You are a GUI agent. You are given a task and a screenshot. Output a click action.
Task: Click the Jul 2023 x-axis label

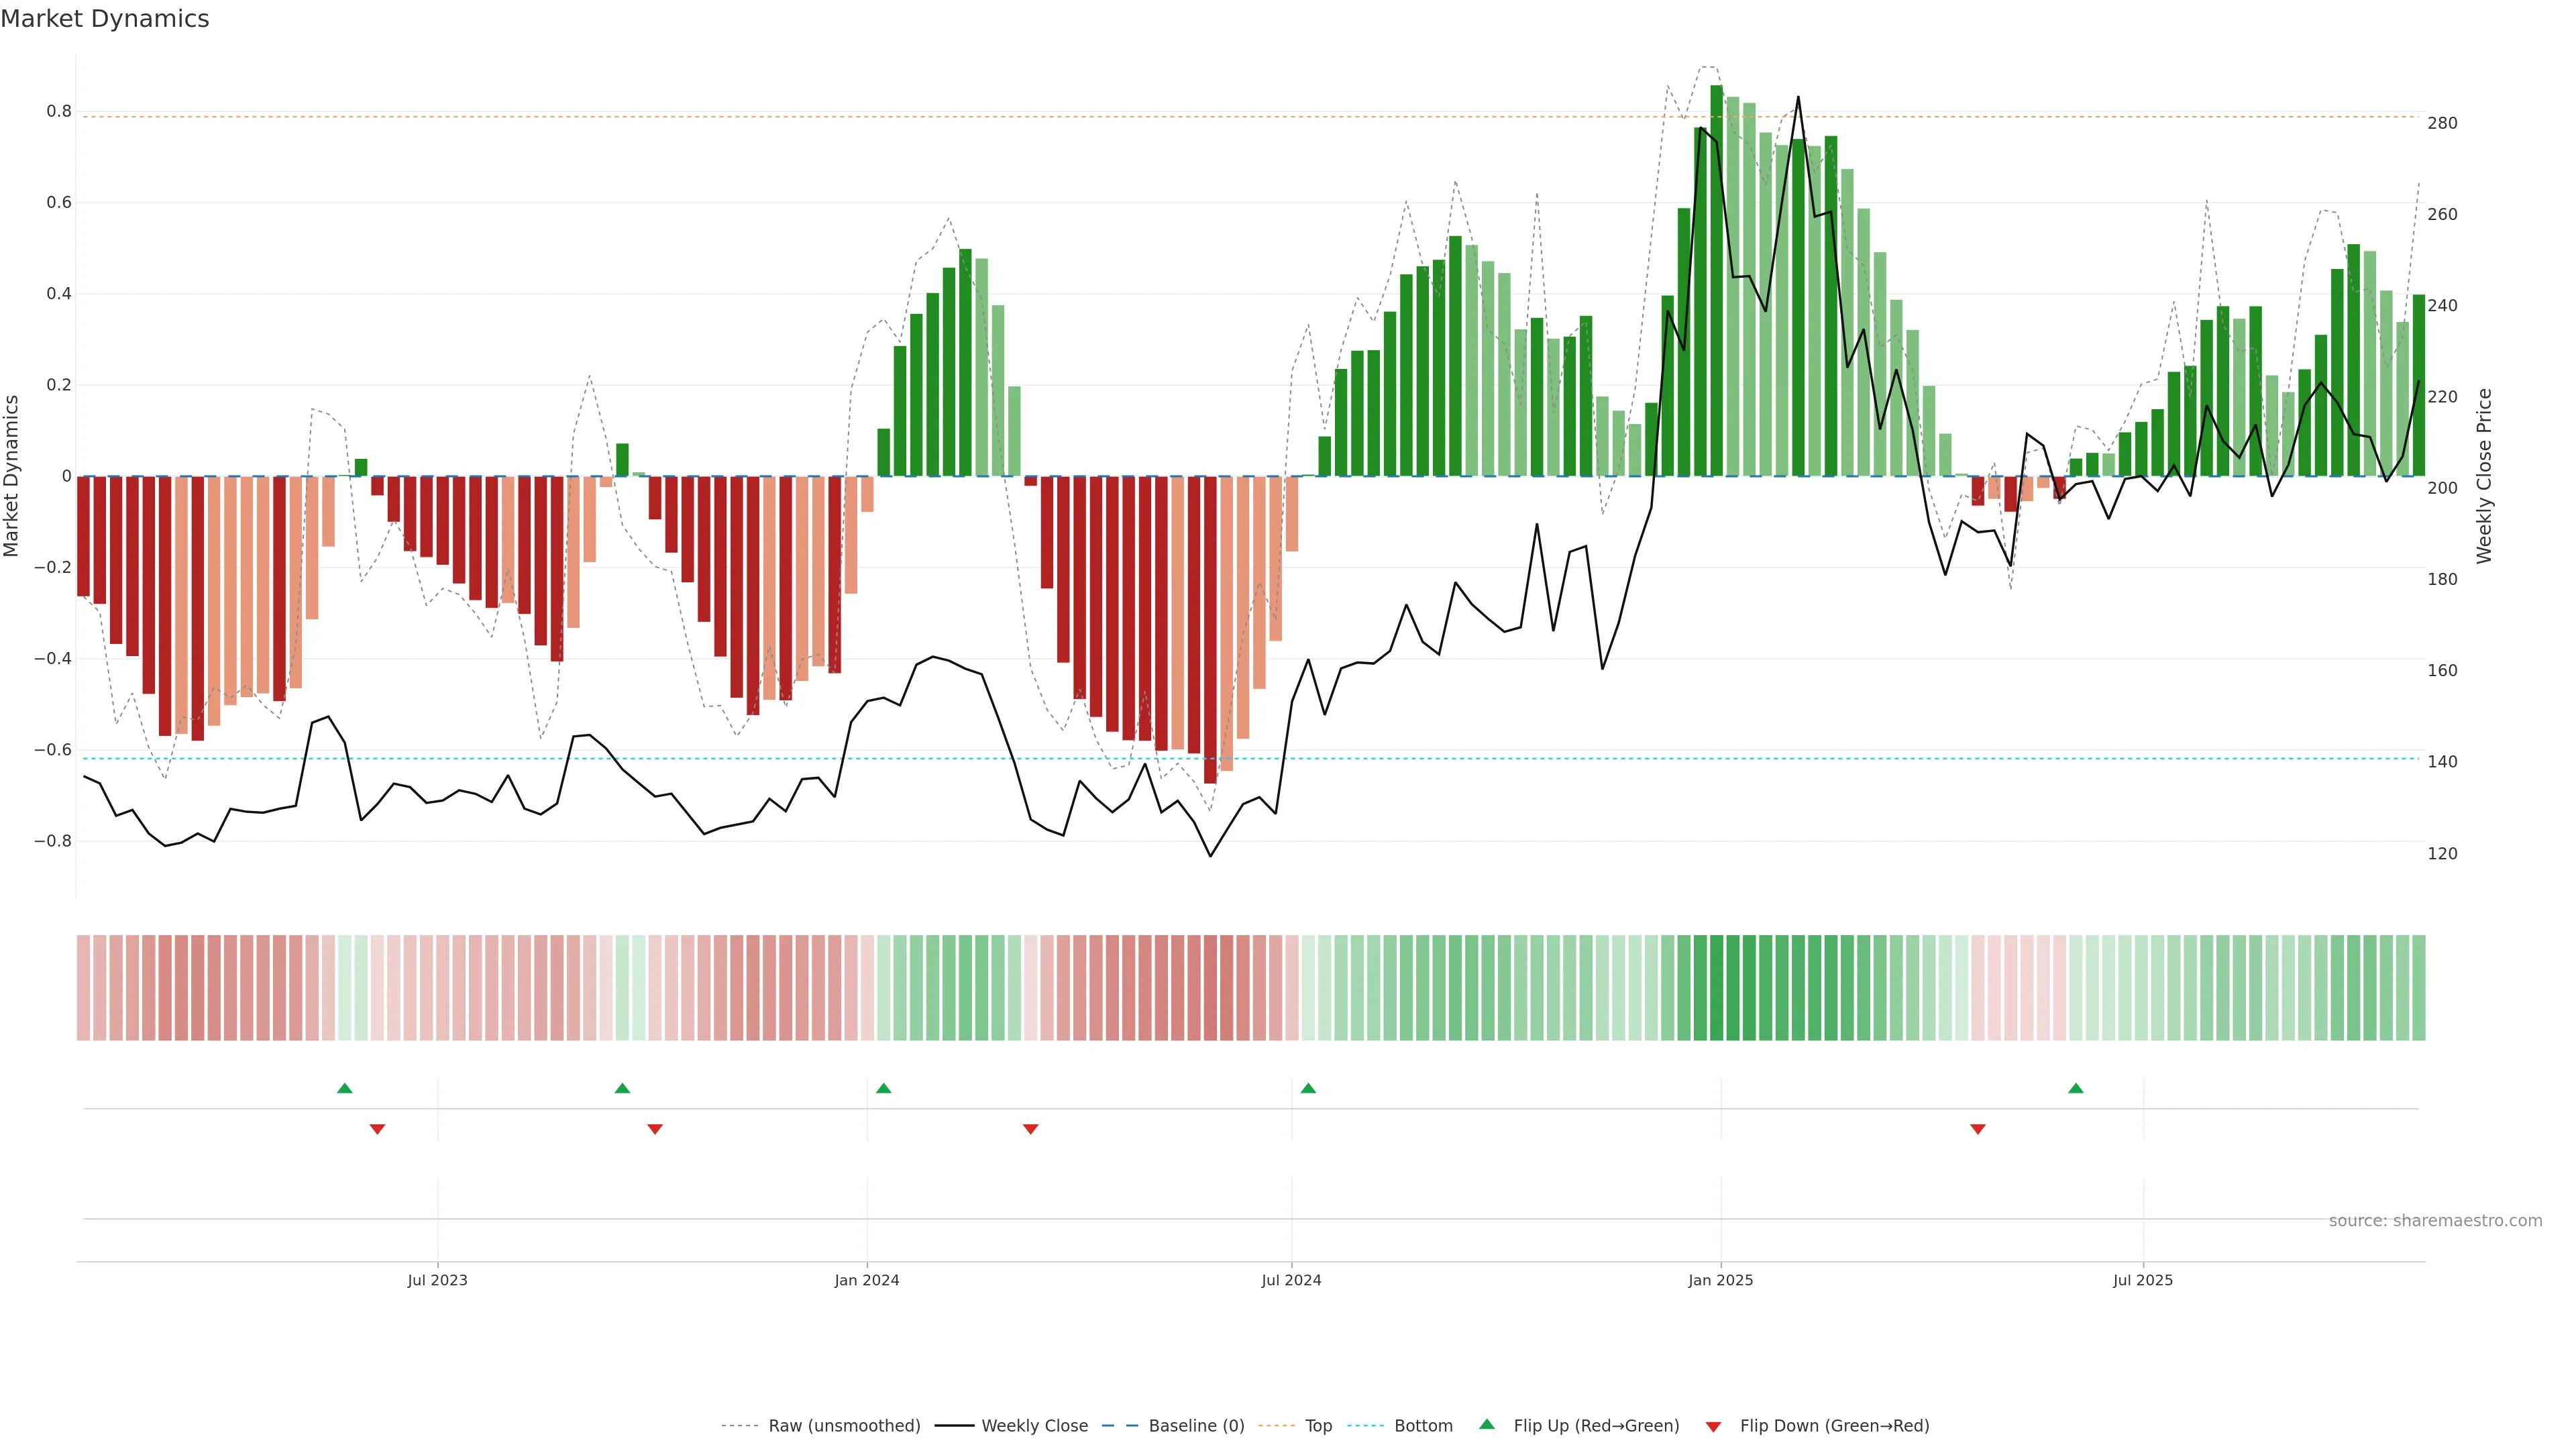coord(437,1280)
